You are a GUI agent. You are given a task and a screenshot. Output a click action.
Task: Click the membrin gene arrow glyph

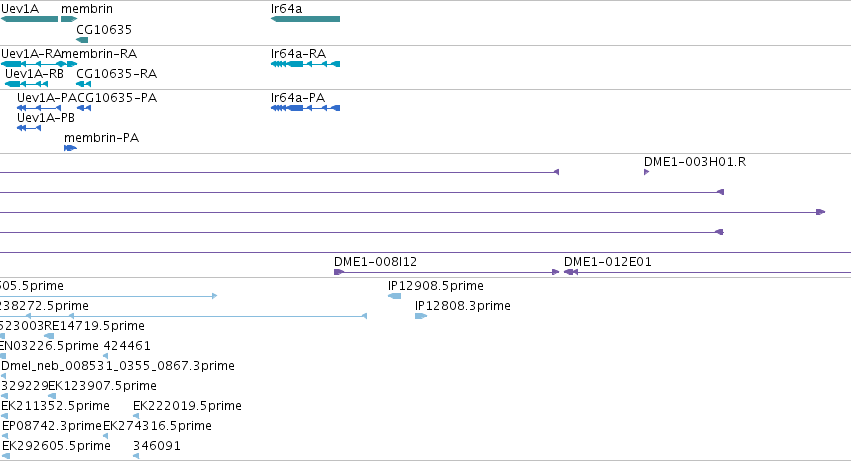click(69, 19)
